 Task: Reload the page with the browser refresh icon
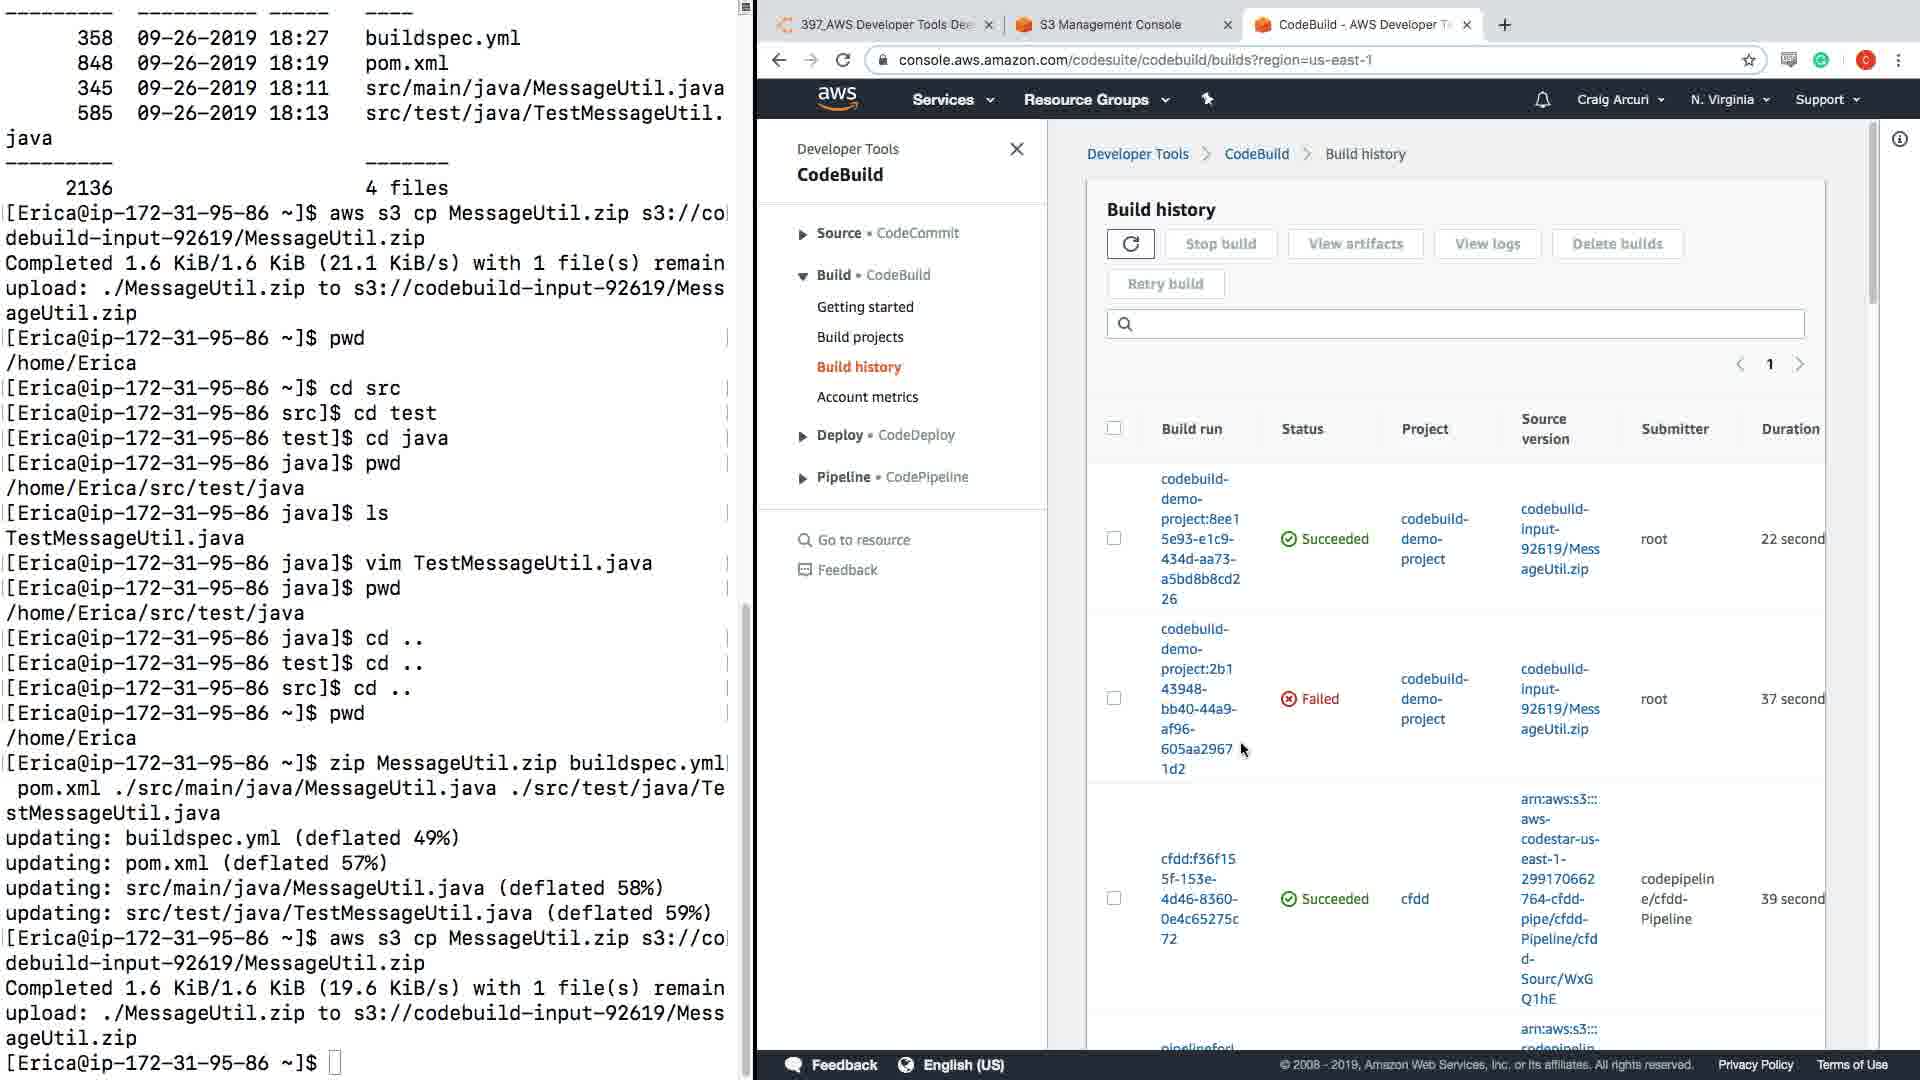coord(843,60)
